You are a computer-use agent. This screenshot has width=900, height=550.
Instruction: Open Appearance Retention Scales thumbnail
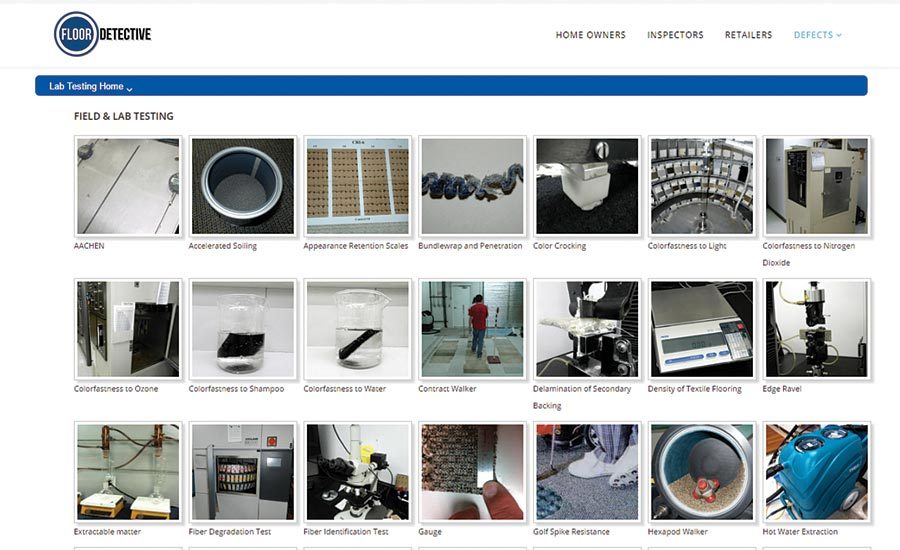coord(357,186)
